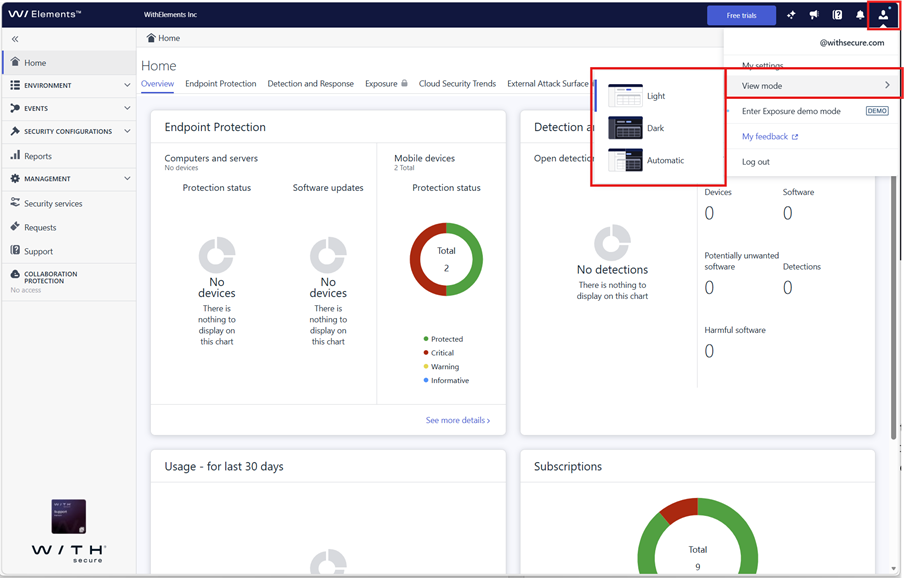Viewport: 904px width, 578px height.
Task: Expand the Management sidebar section
Action: [x=69, y=178]
